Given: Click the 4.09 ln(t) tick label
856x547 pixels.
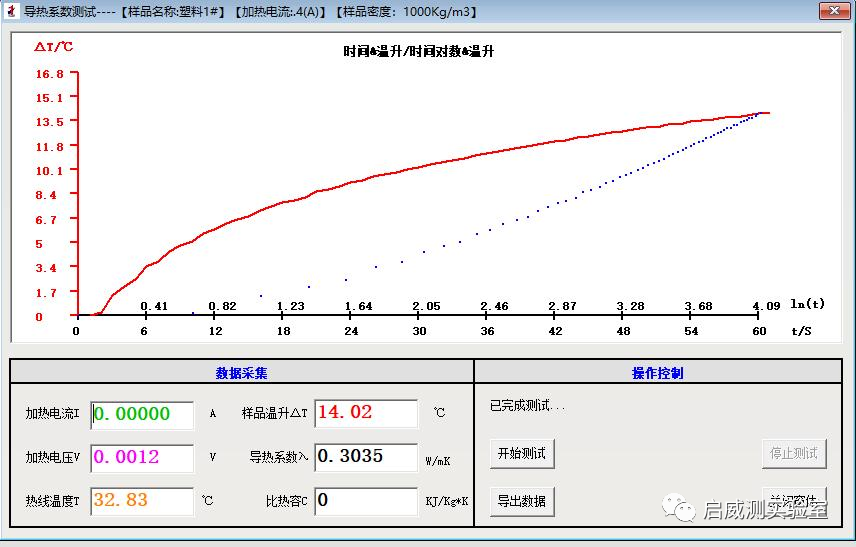Looking at the screenshot, I should [766, 306].
